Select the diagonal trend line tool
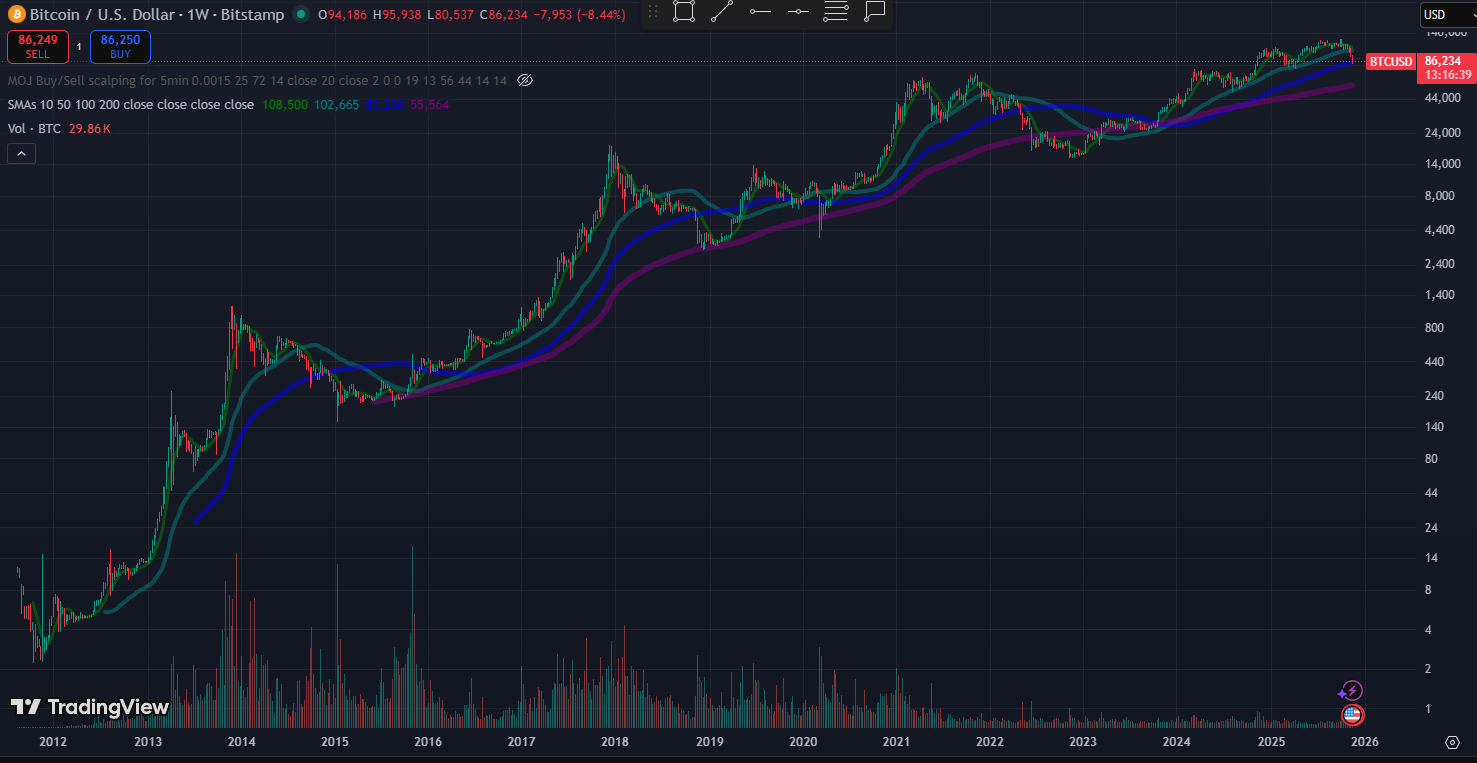The width and height of the screenshot is (1477, 763). click(x=722, y=12)
